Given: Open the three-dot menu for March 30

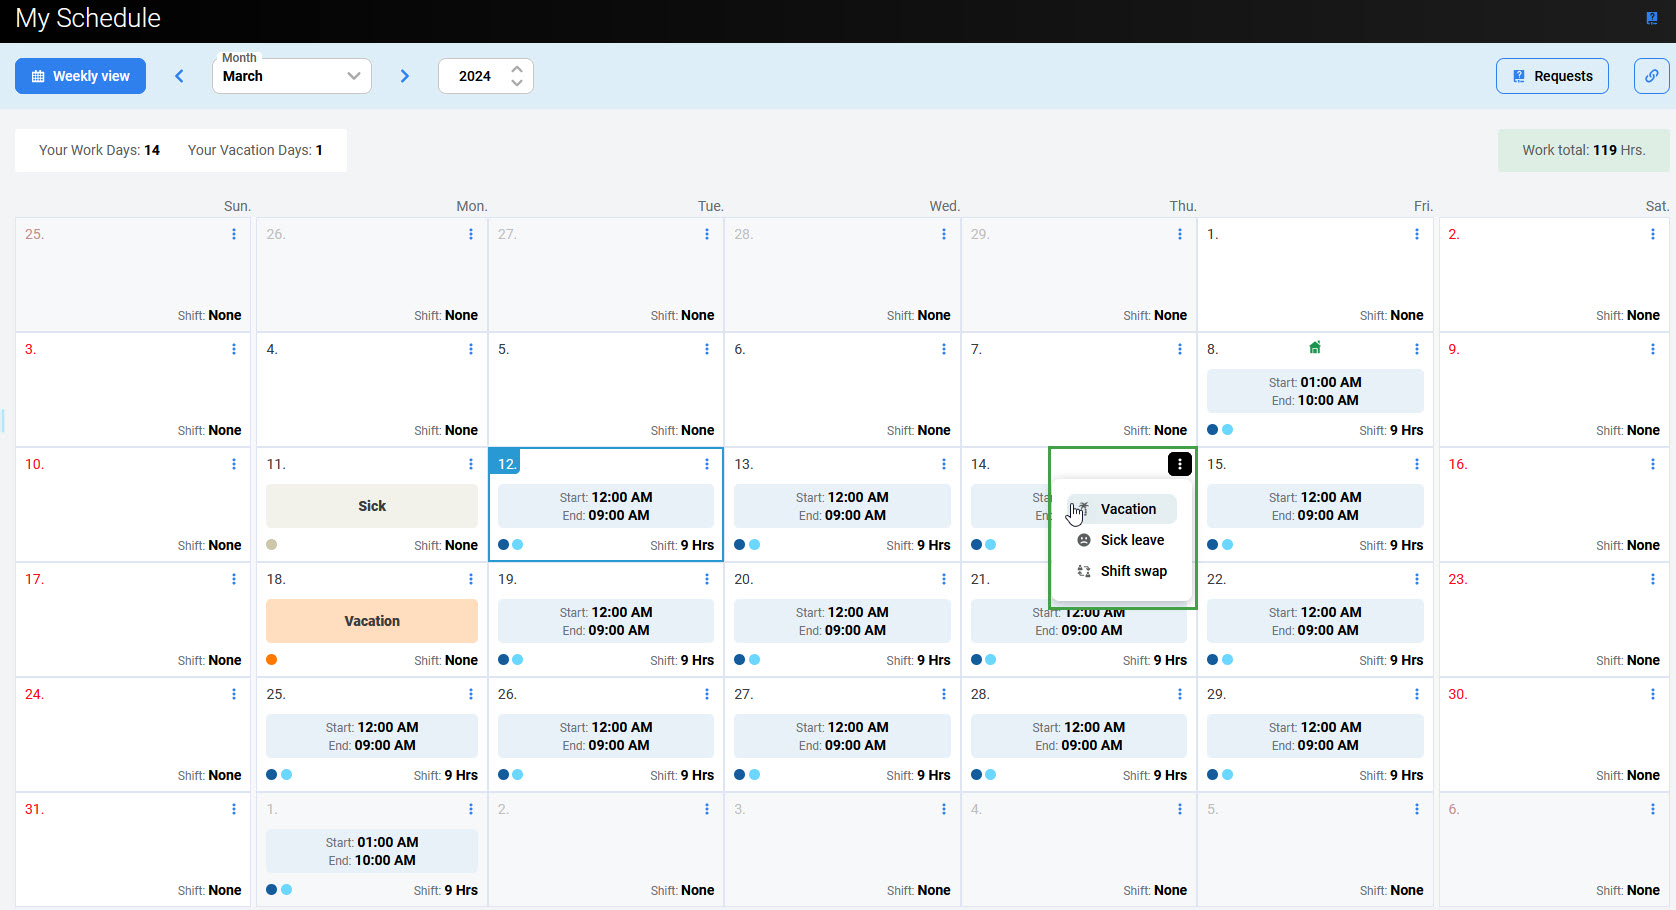Looking at the screenshot, I should pos(1652,694).
